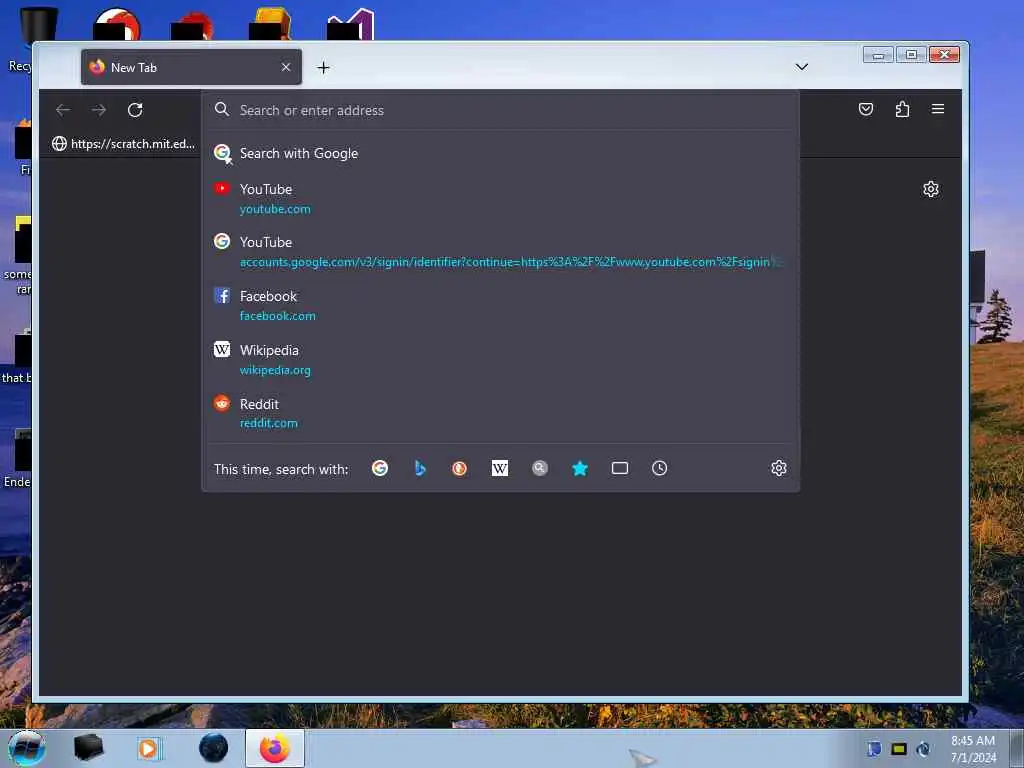The height and width of the screenshot is (768, 1024).
Task: Click the magnifier icon in address bar
Action: [x=222, y=110]
